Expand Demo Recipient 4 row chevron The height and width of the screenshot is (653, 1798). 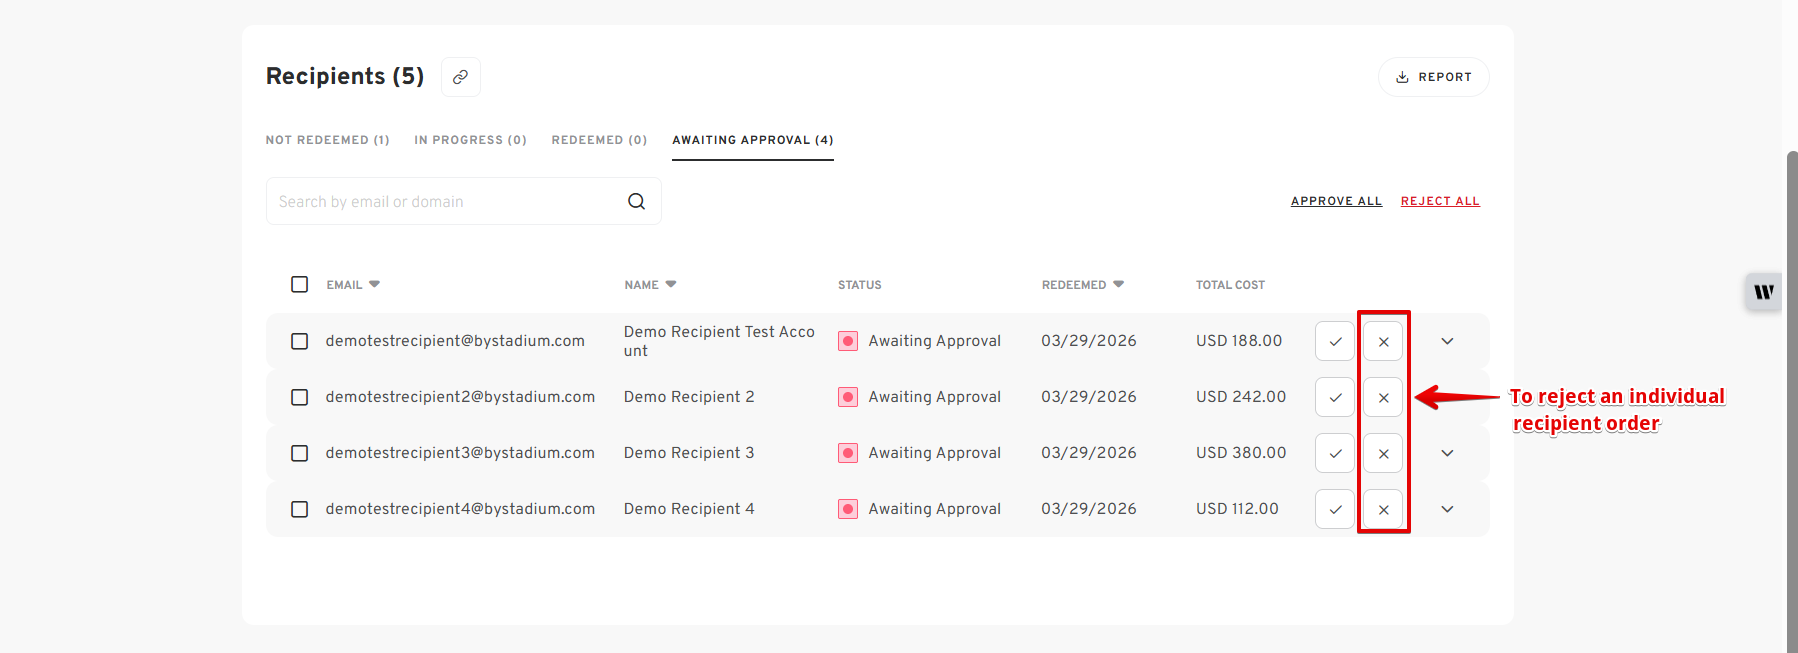(1447, 509)
